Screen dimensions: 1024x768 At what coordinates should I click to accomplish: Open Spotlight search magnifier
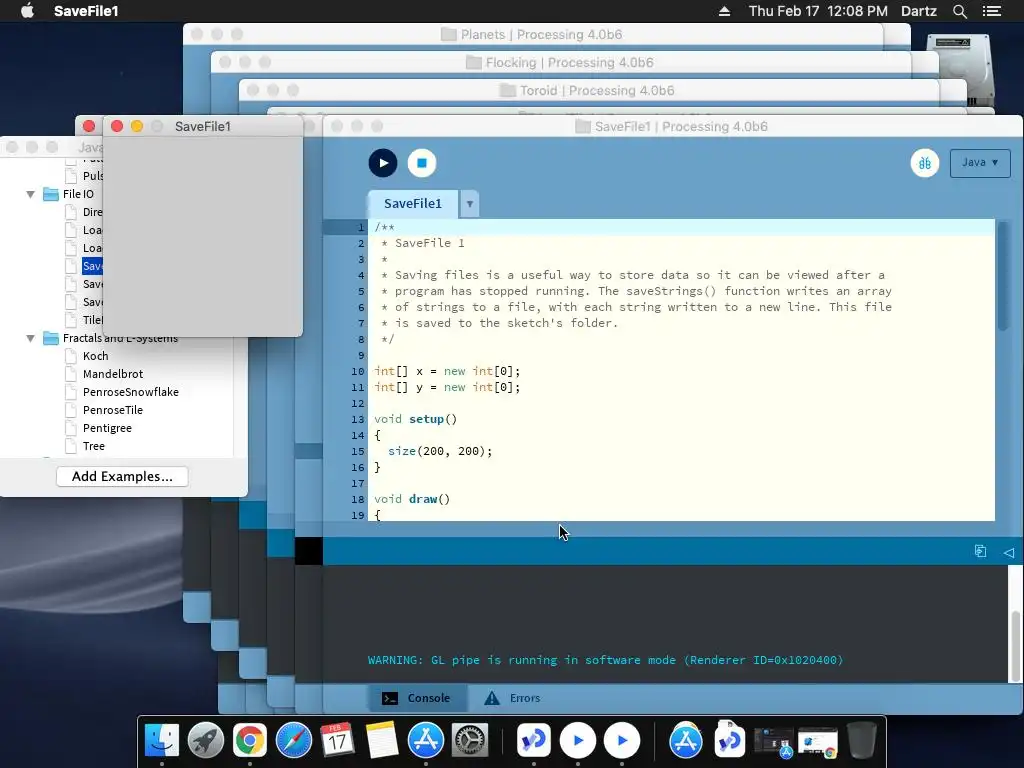click(959, 11)
